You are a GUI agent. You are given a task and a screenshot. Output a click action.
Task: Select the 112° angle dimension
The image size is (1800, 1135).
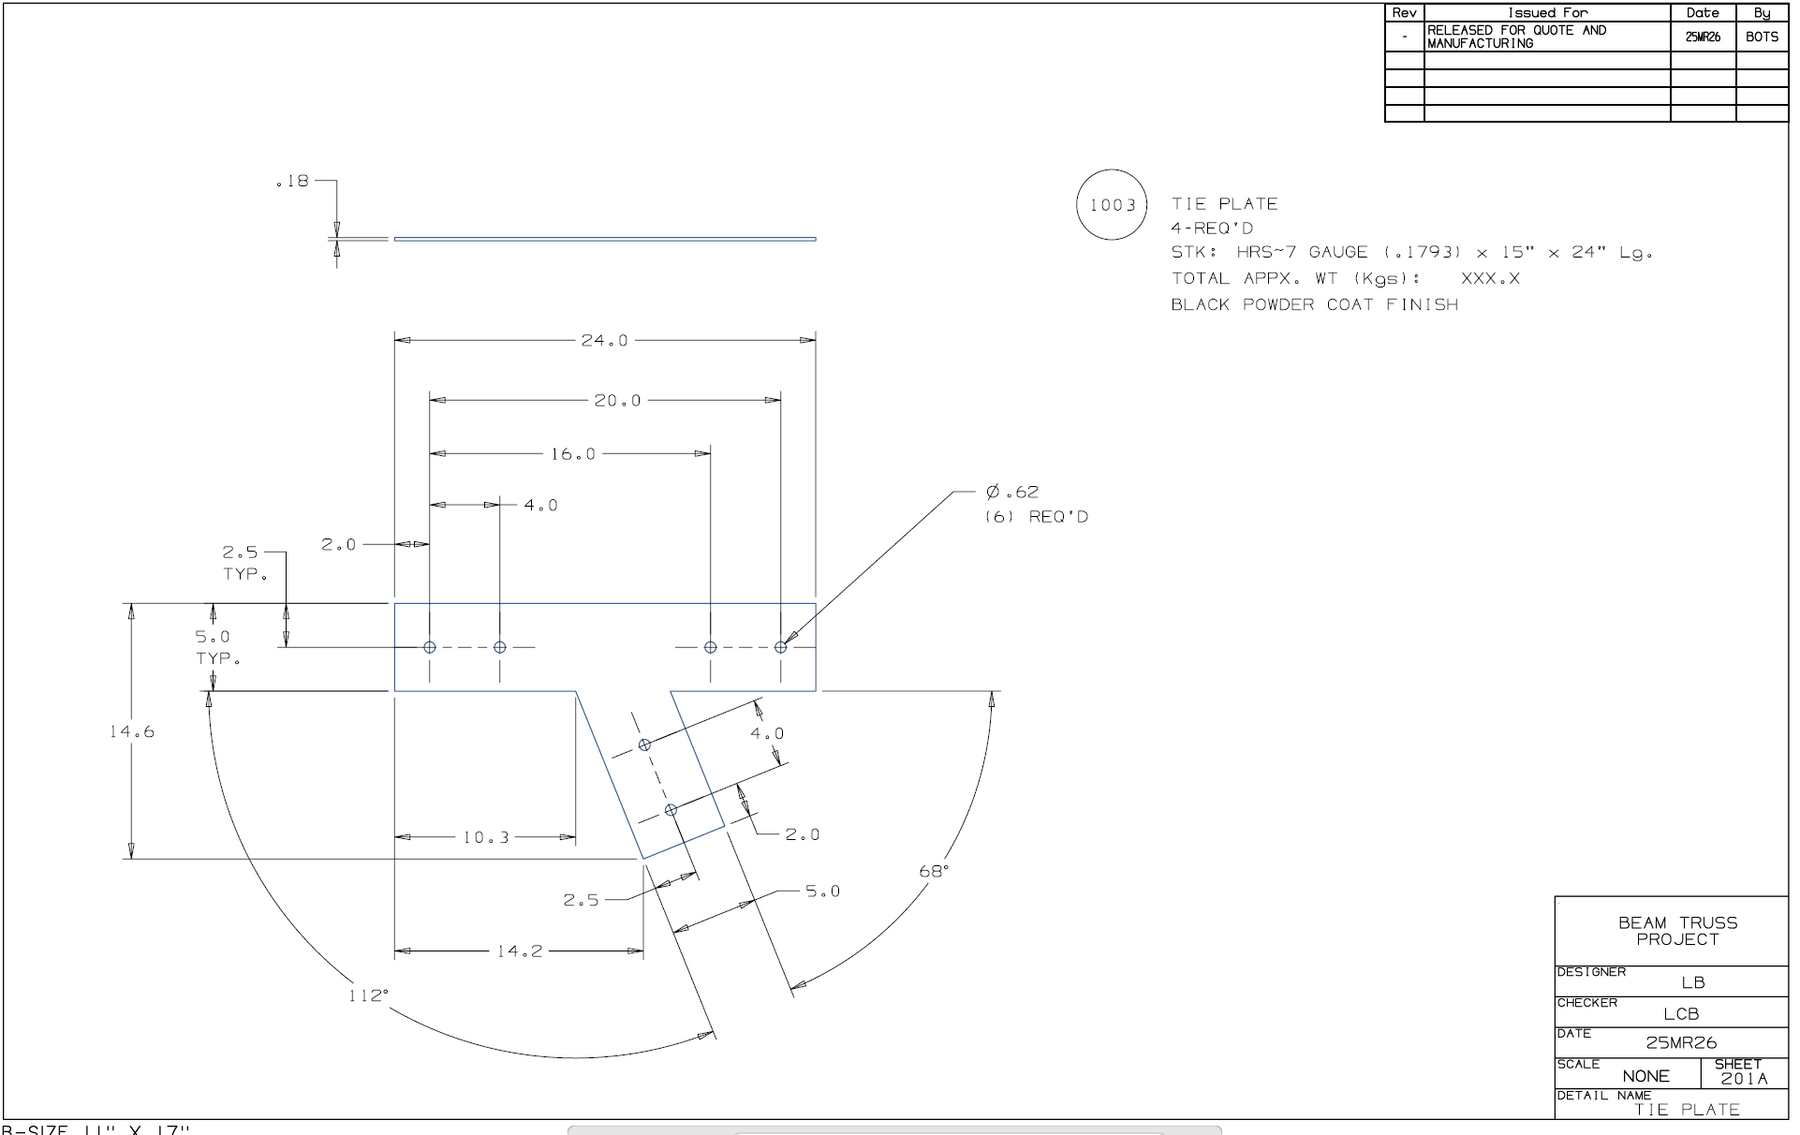point(368,996)
